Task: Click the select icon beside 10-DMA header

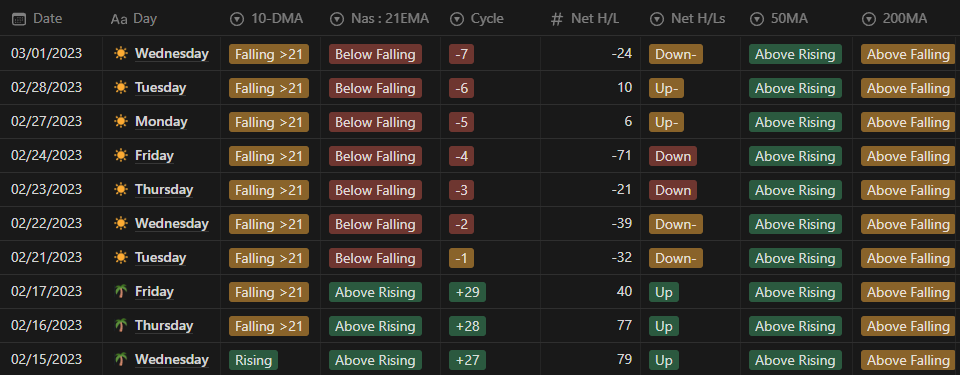Action: (x=237, y=20)
